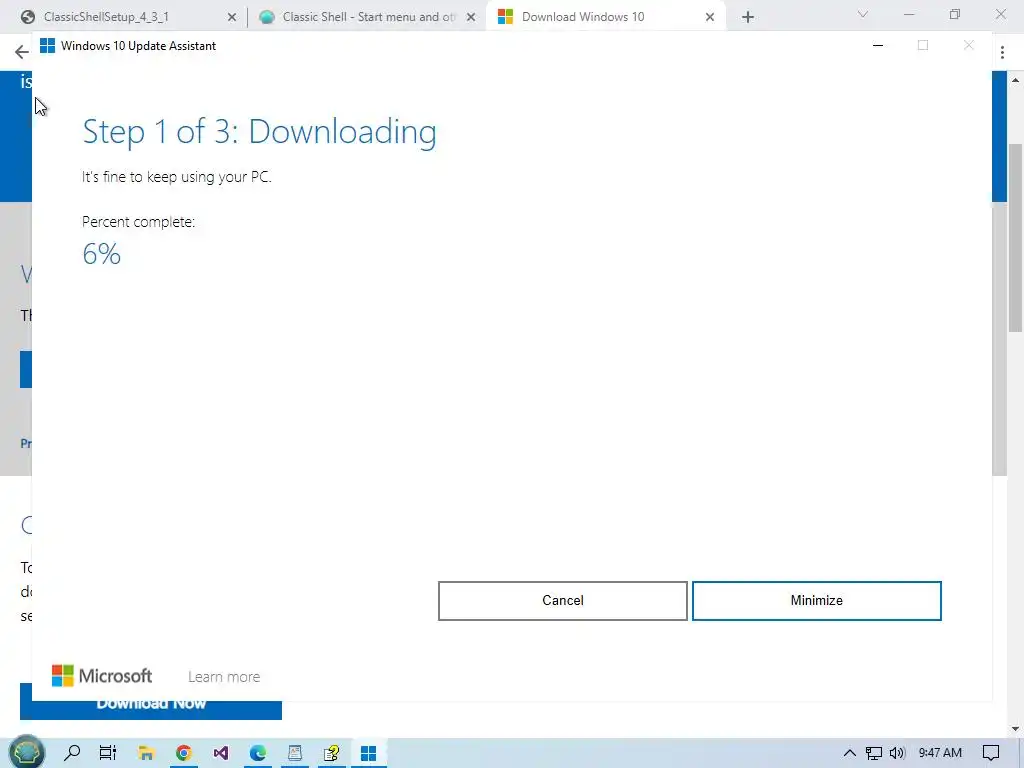Open Google Chrome from taskbar

click(x=184, y=753)
